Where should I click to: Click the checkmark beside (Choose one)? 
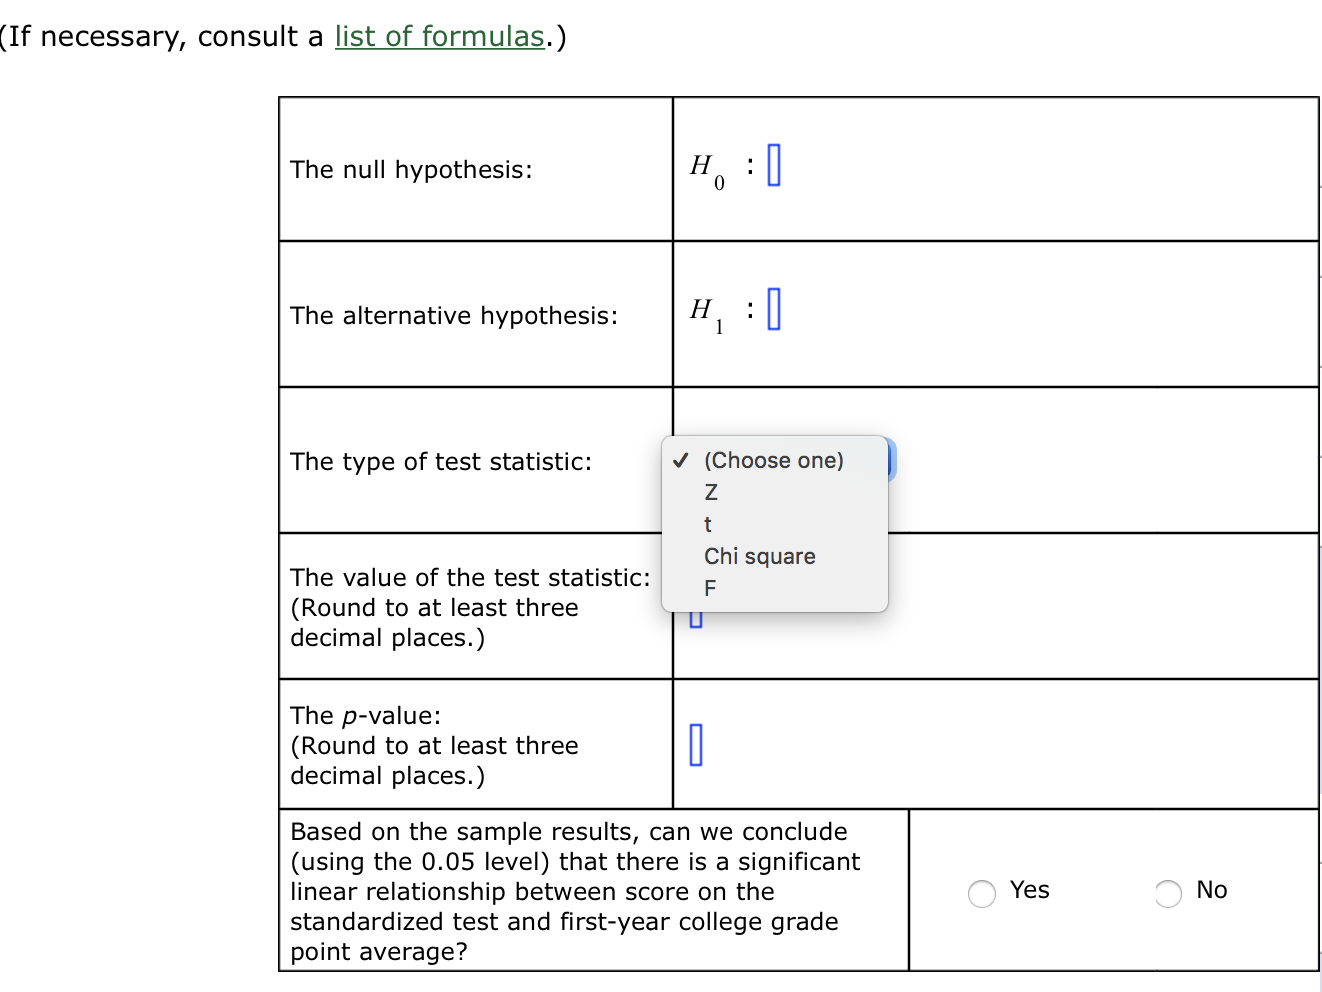681,460
